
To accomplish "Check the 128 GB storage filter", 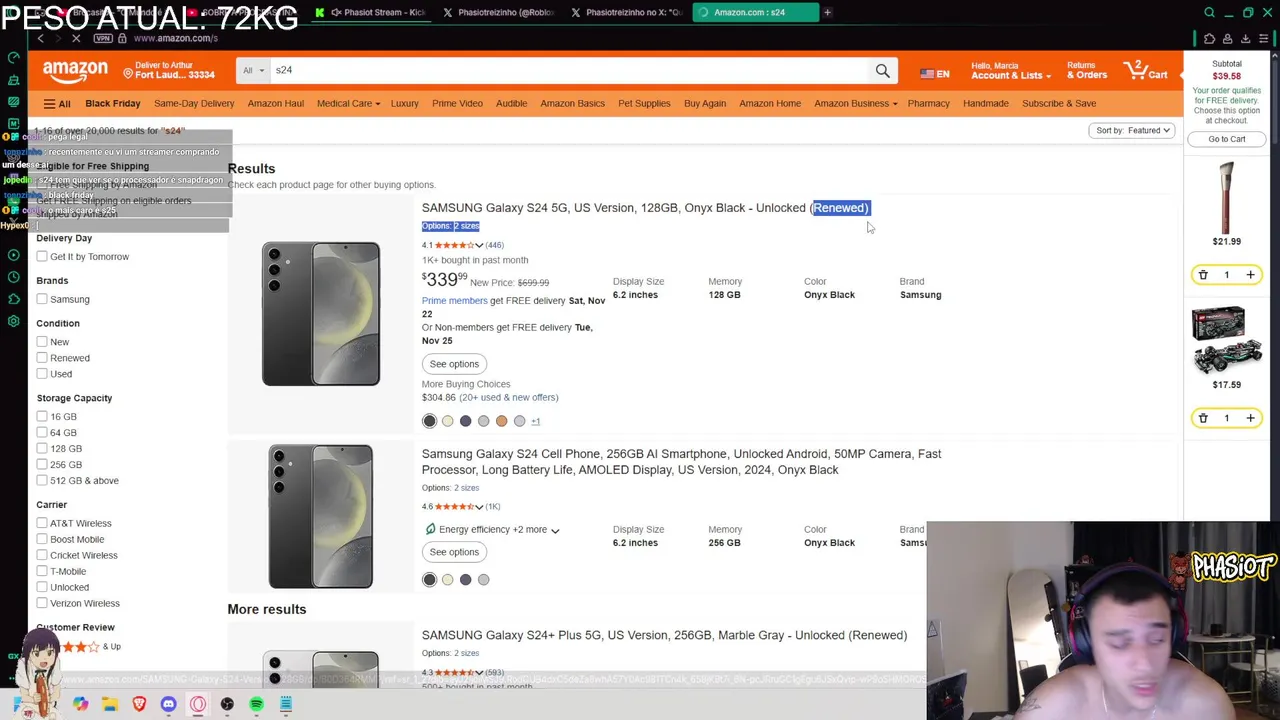I will tap(42, 449).
